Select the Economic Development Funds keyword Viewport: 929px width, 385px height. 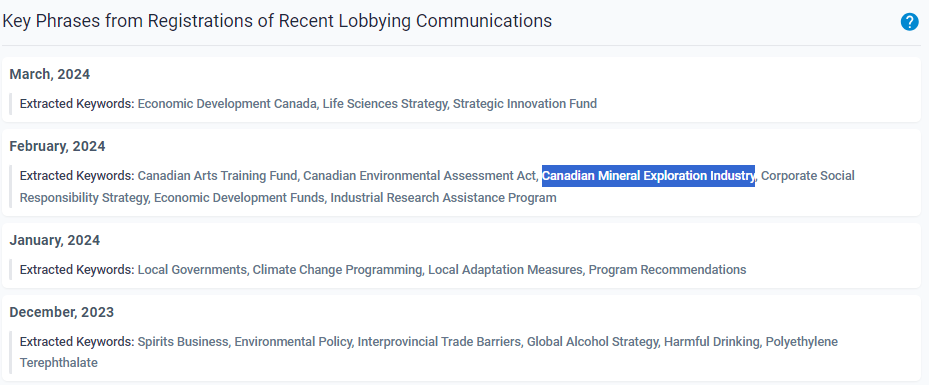point(239,198)
